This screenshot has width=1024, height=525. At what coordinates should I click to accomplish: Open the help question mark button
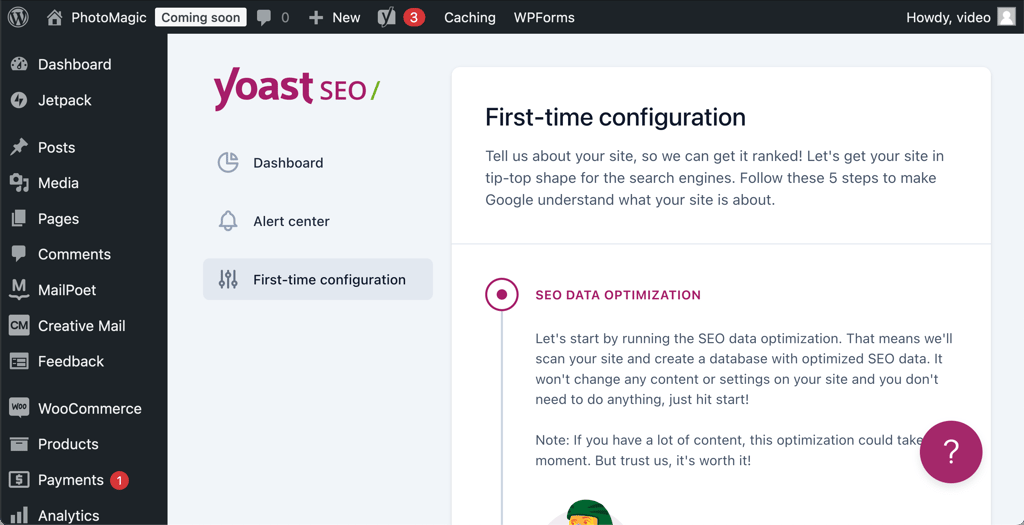click(951, 452)
